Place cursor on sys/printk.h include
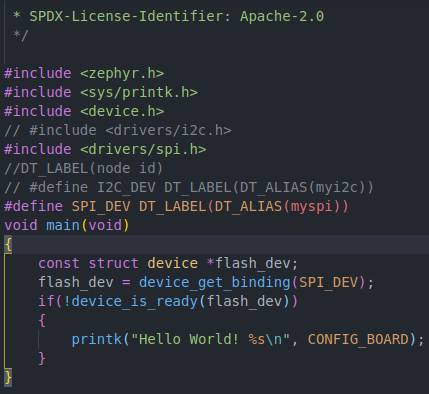 pos(101,92)
